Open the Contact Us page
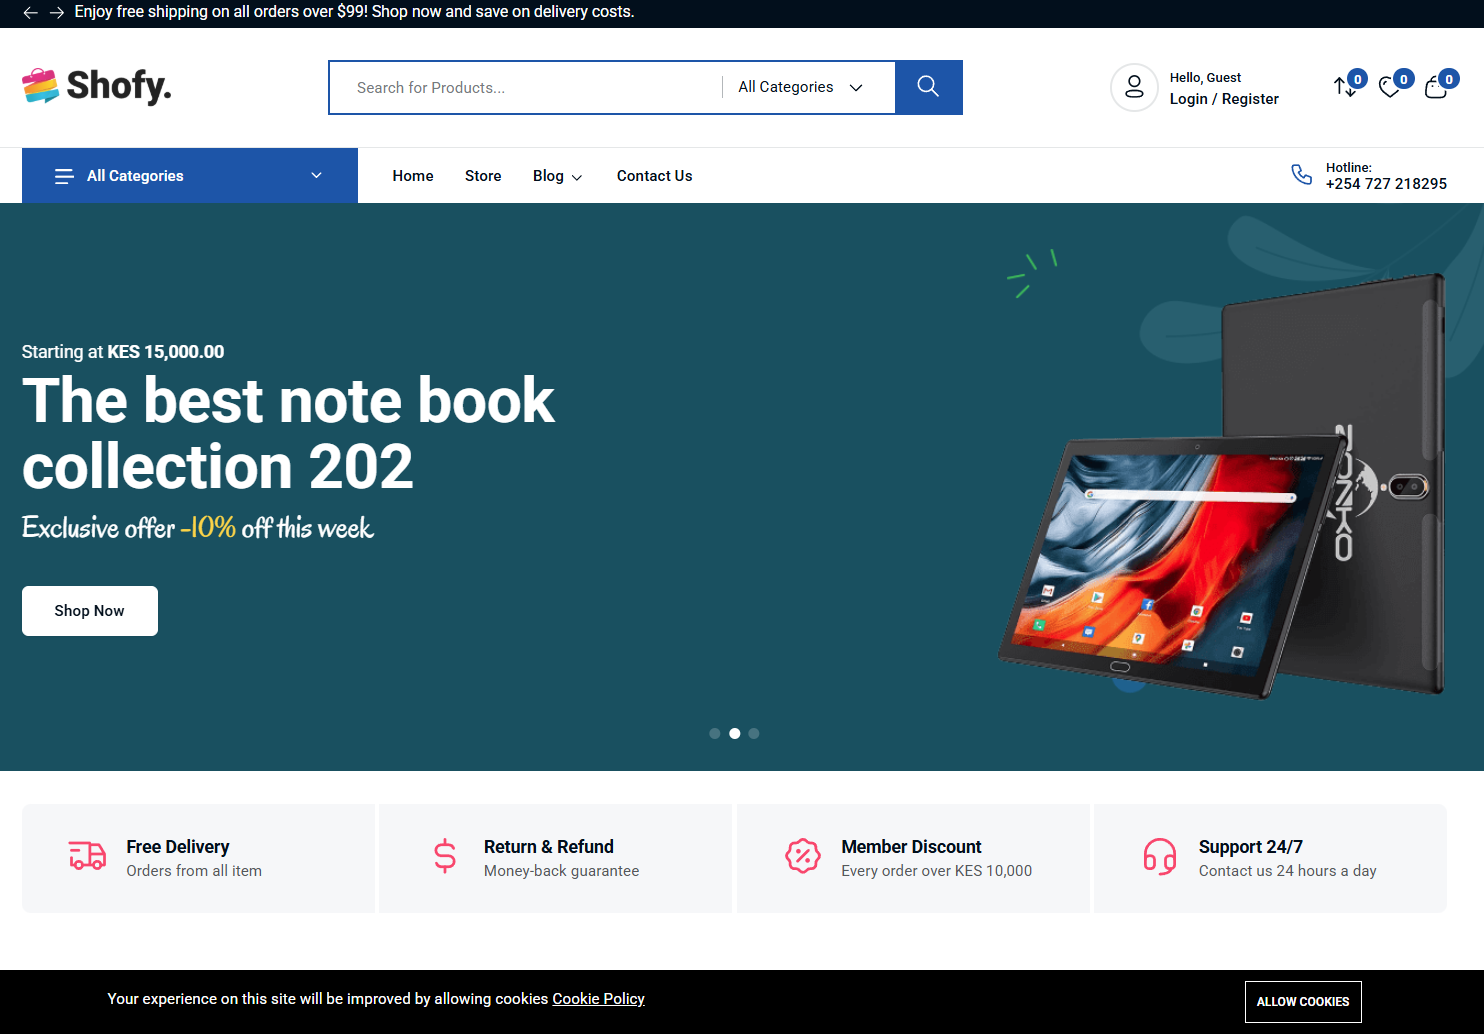The width and height of the screenshot is (1484, 1034). click(654, 176)
